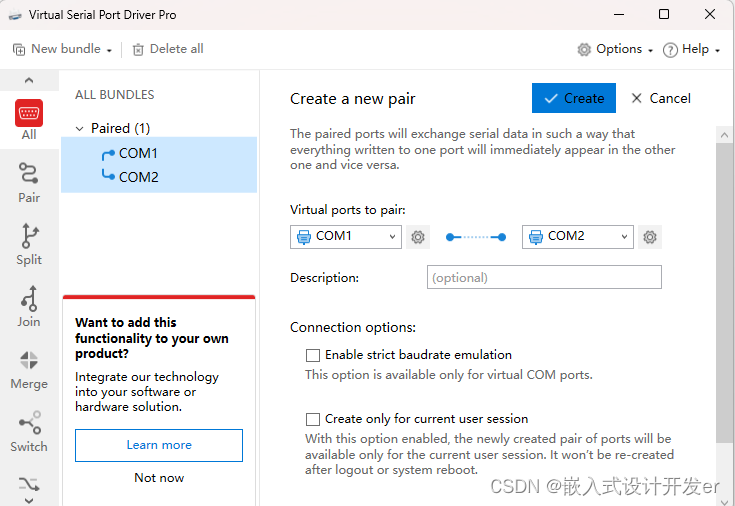The width and height of the screenshot is (735, 506).
Task: Open the Pair mode in sidebar
Action: pos(29,182)
